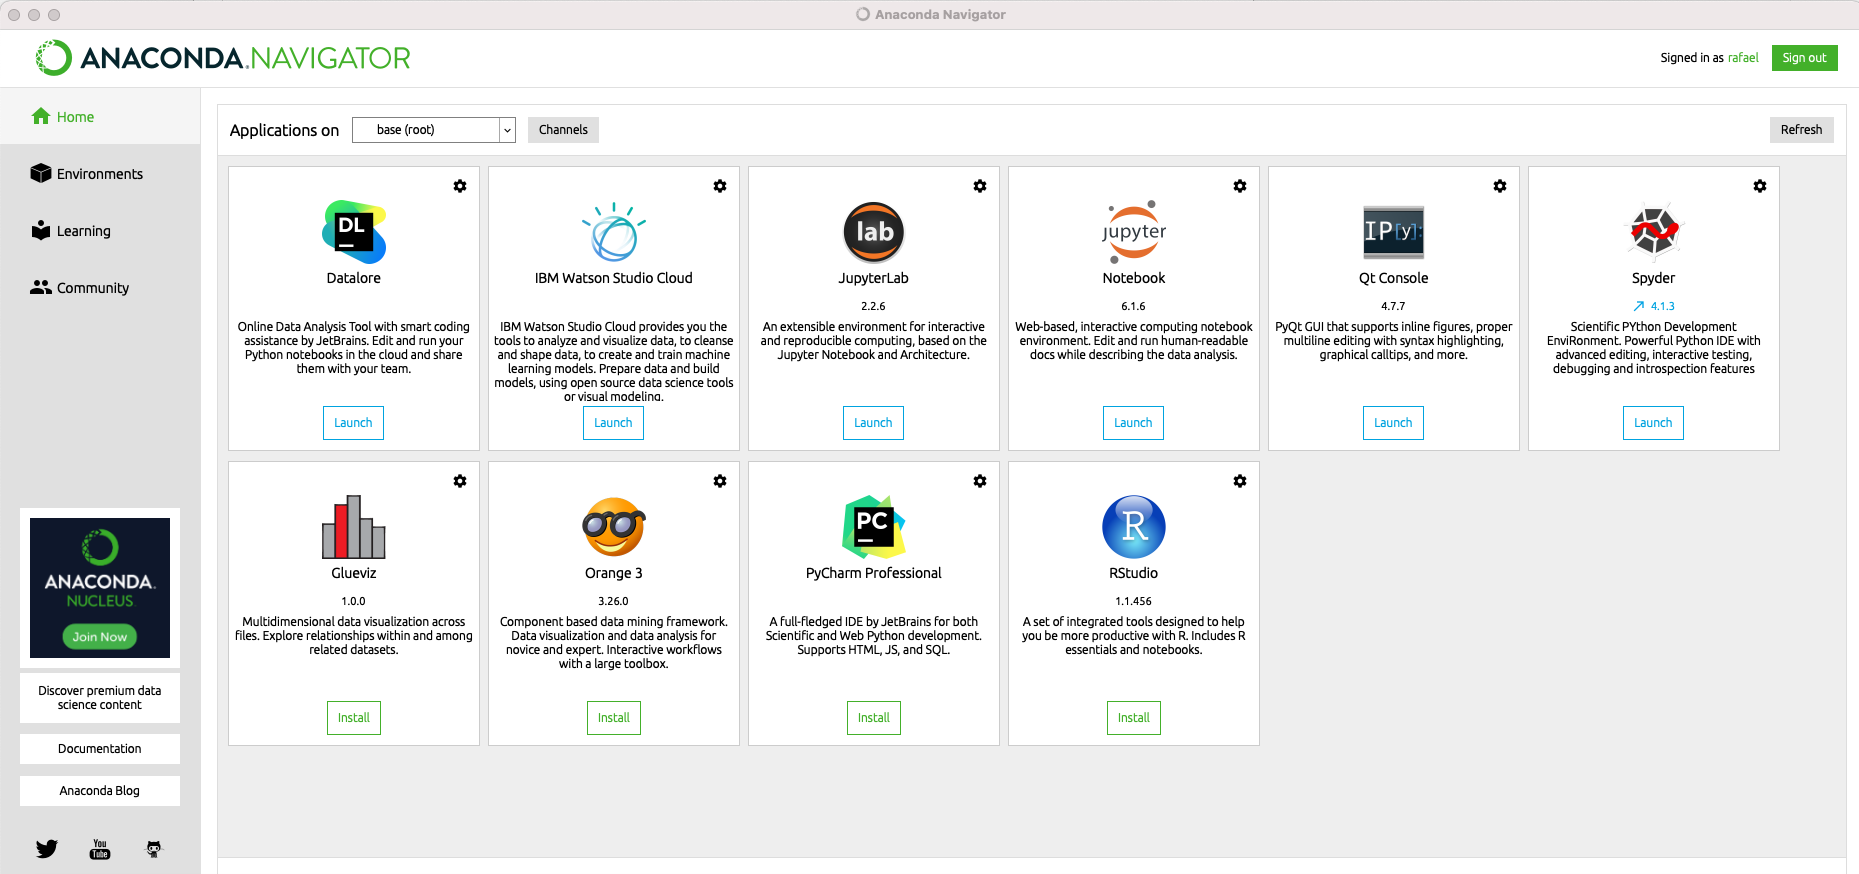1859x874 pixels.
Task: Click the Qt Console IP[y] logo
Action: 1394,232
